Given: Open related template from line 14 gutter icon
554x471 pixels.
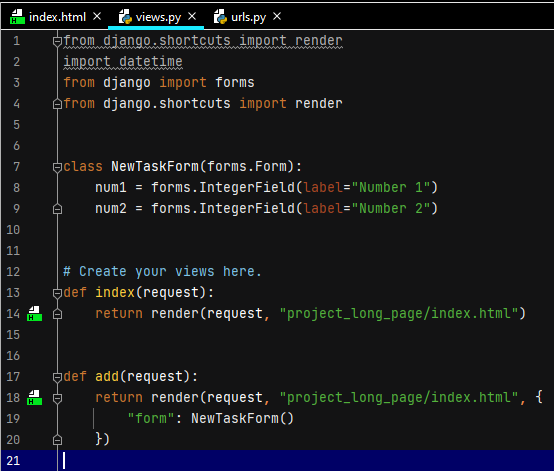Looking at the screenshot, I should [34, 313].
